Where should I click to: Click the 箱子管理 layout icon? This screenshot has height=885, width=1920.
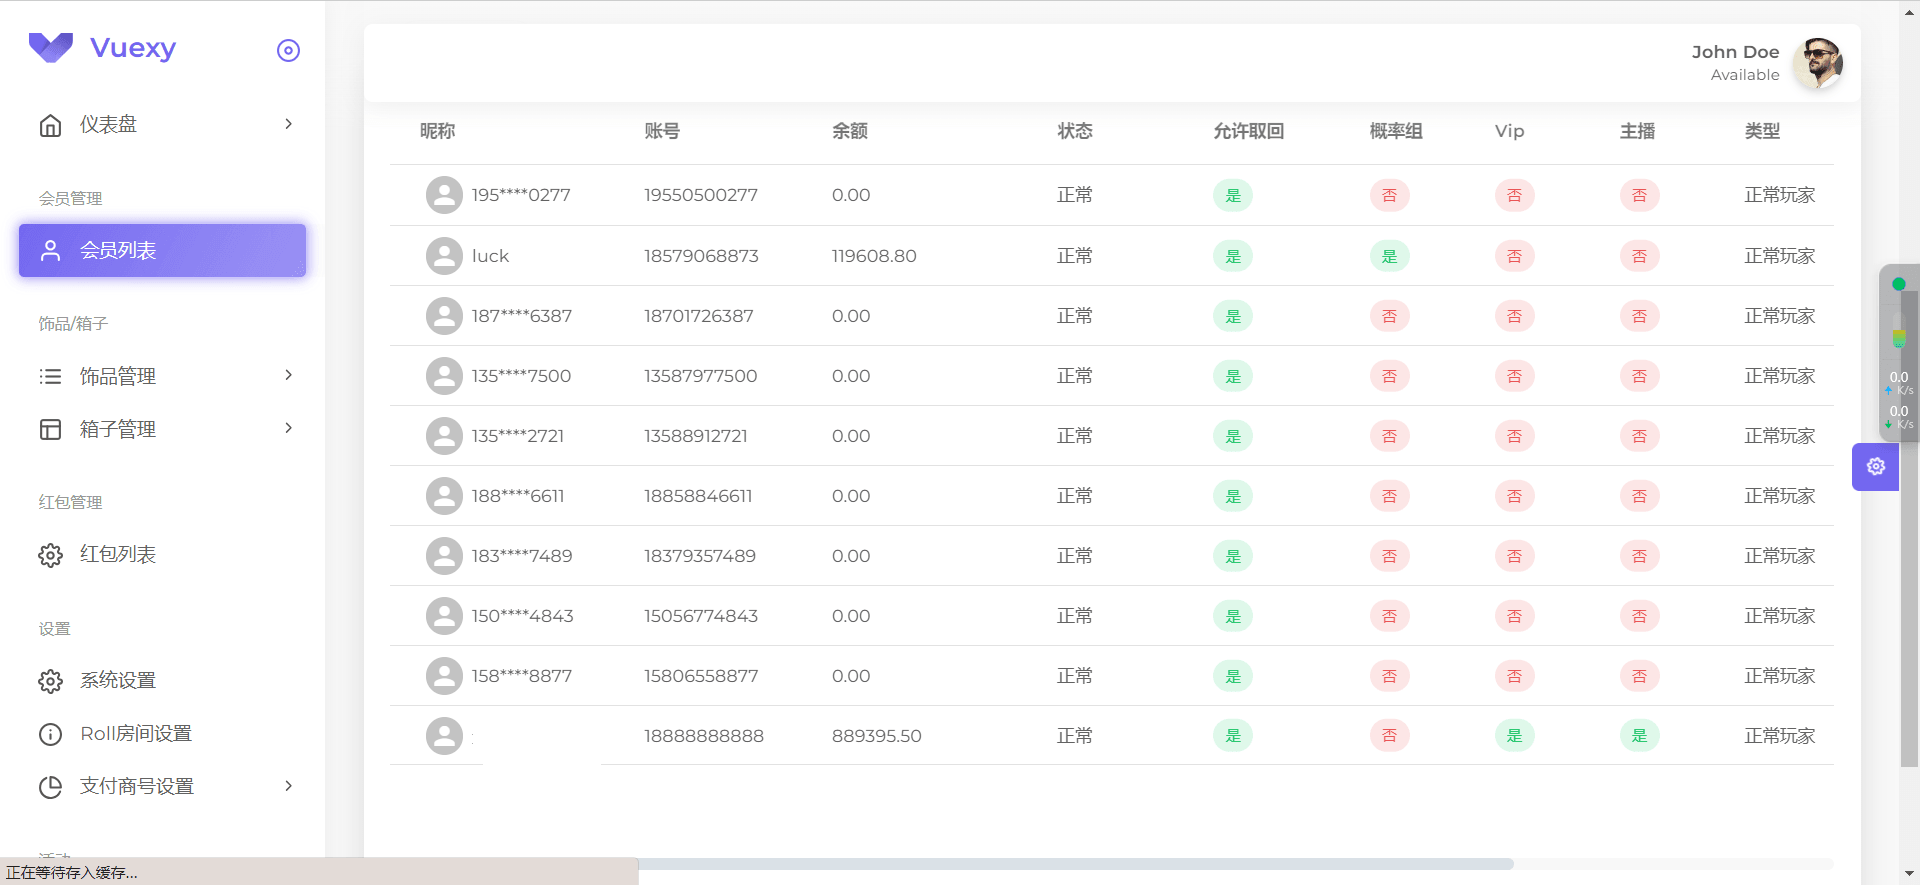pos(50,430)
